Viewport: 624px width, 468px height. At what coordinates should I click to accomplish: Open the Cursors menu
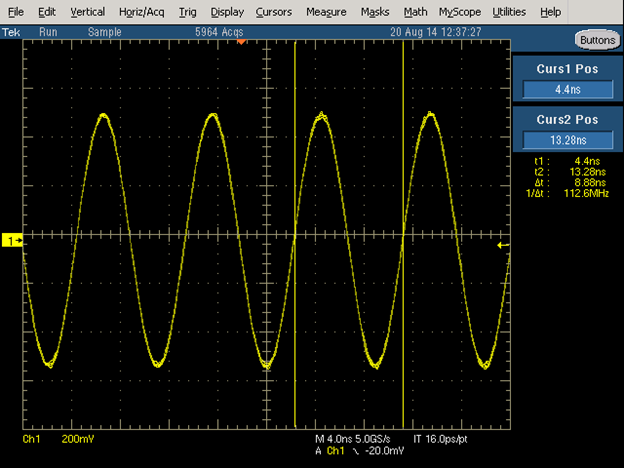pyautogui.click(x=274, y=12)
